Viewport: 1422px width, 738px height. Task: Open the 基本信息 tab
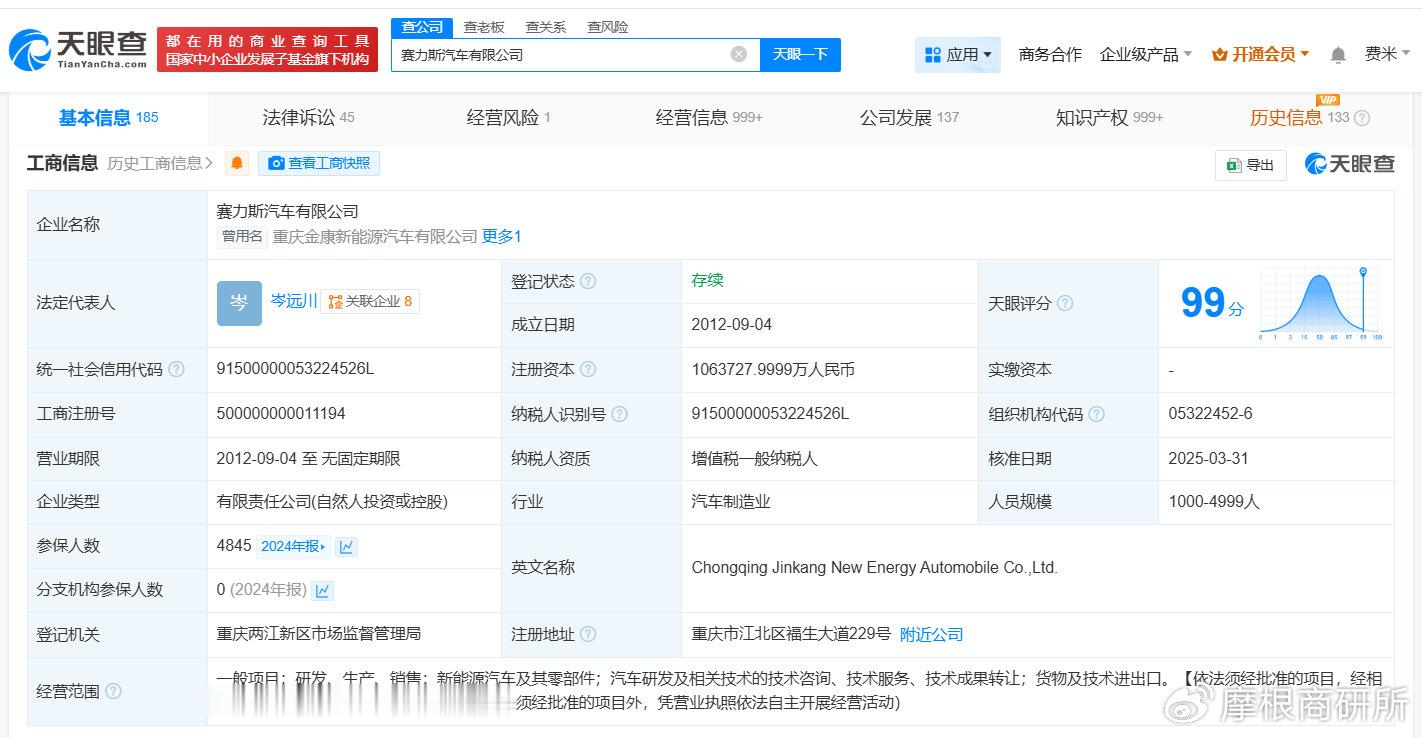108,118
